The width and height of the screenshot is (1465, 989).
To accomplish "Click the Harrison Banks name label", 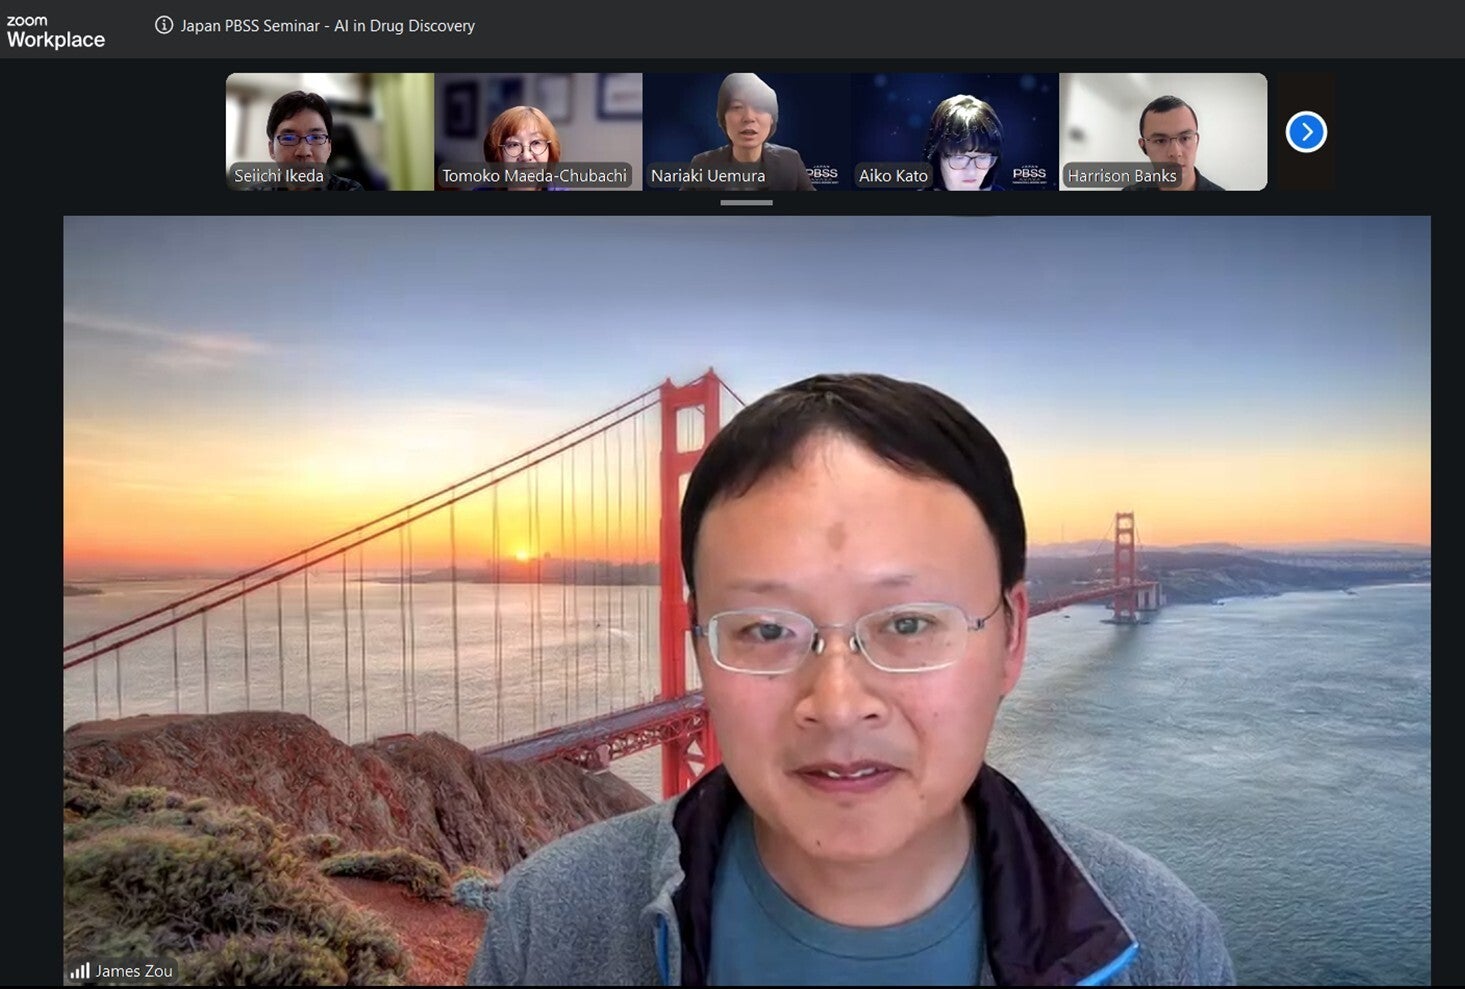I will 1121,176.
